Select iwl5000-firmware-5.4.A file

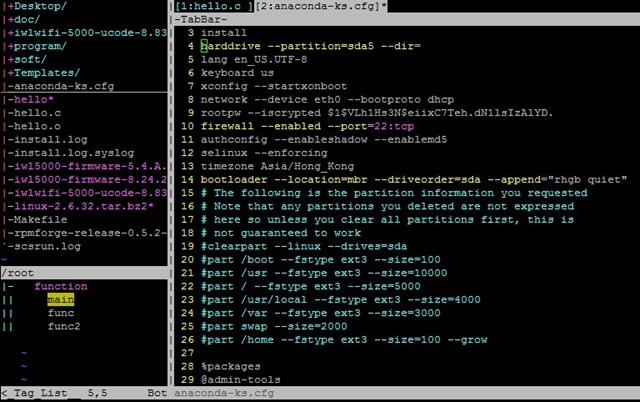[x=87, y=167]
